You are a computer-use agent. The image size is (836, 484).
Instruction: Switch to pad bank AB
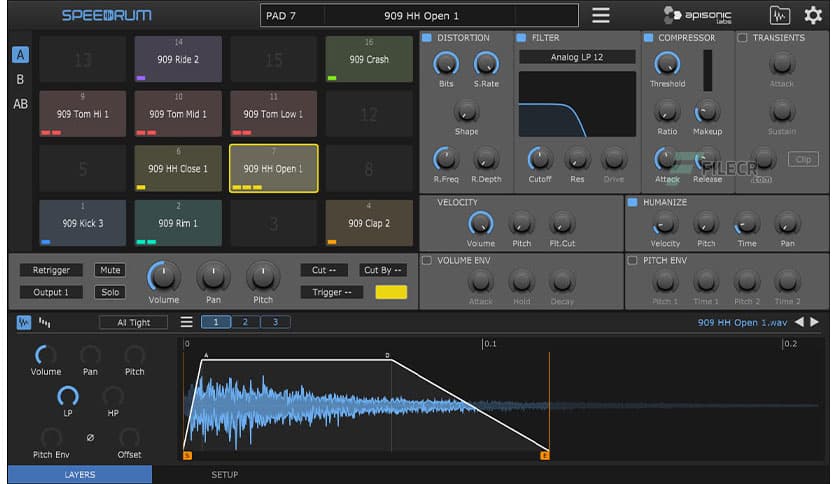[x=20, y=104]
